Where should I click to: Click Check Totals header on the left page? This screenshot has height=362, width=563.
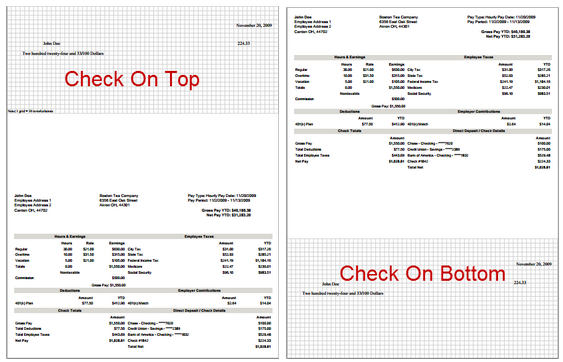pyautogui.click(x=70, y=310)
